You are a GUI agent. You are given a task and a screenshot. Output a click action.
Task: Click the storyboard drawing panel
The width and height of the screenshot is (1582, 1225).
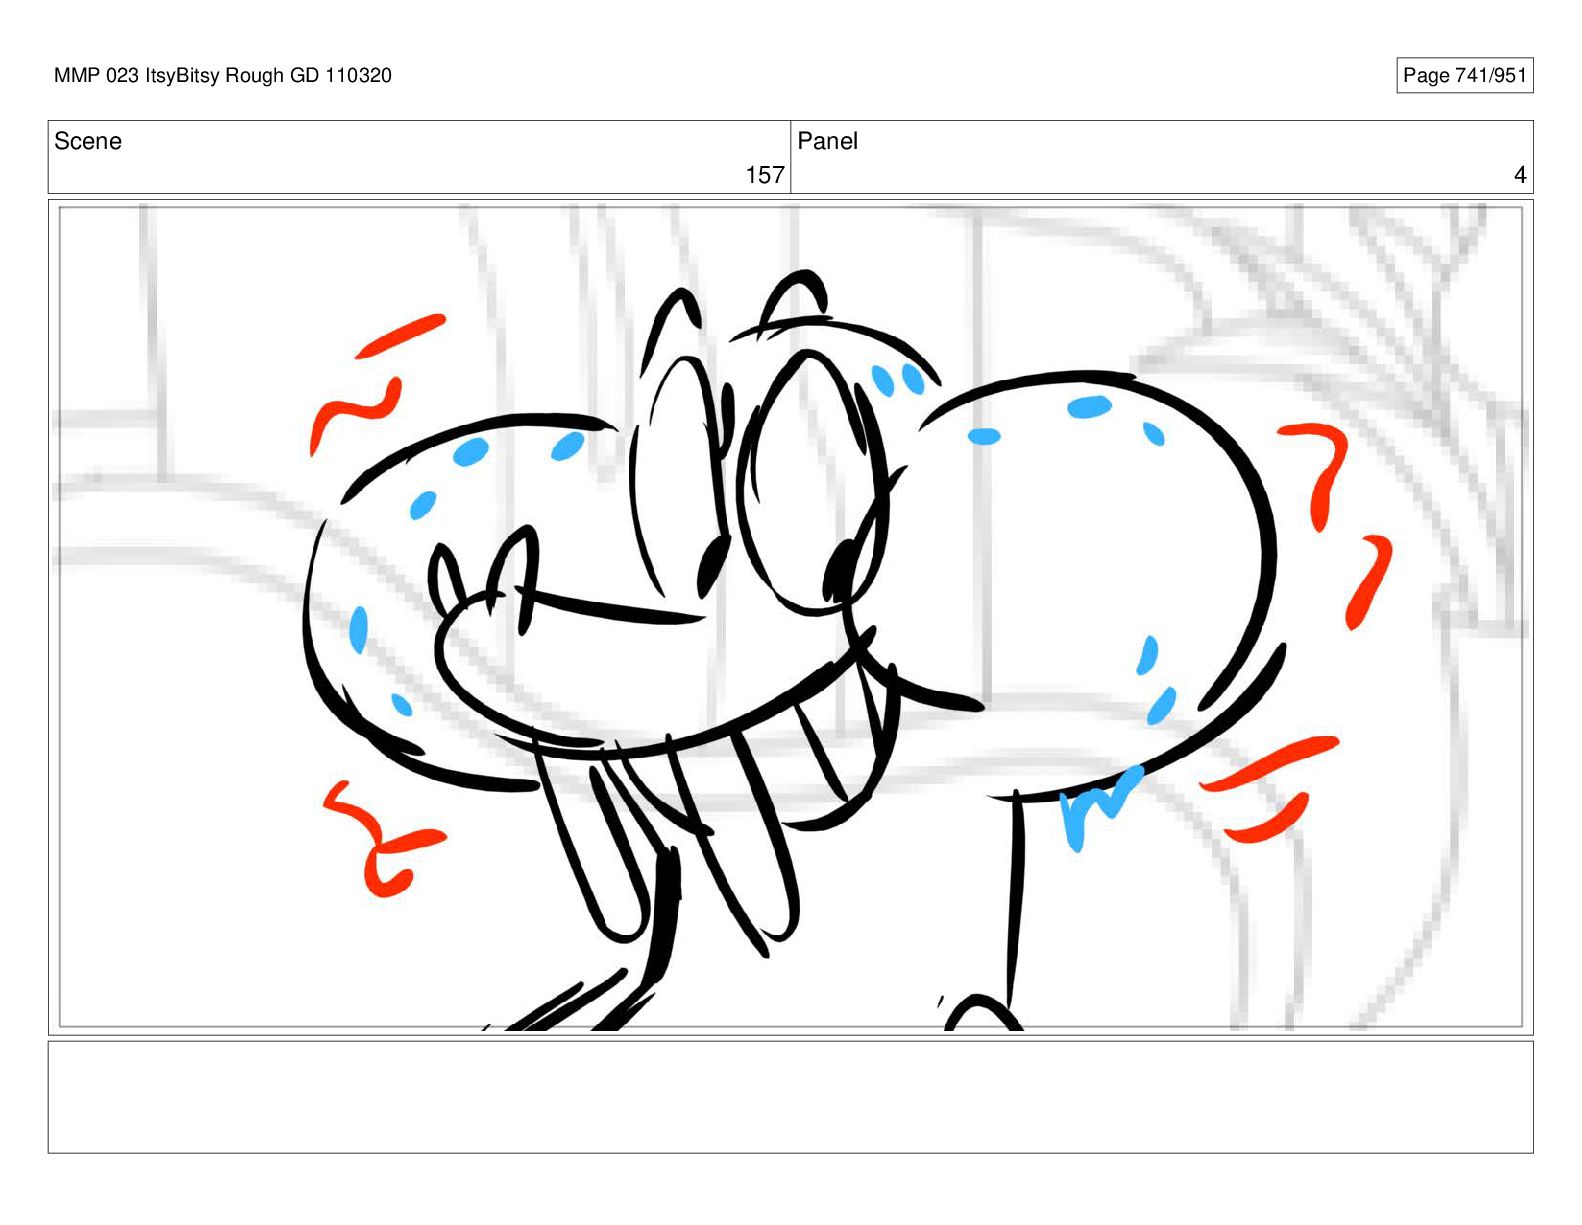click(x=790, y=616)
